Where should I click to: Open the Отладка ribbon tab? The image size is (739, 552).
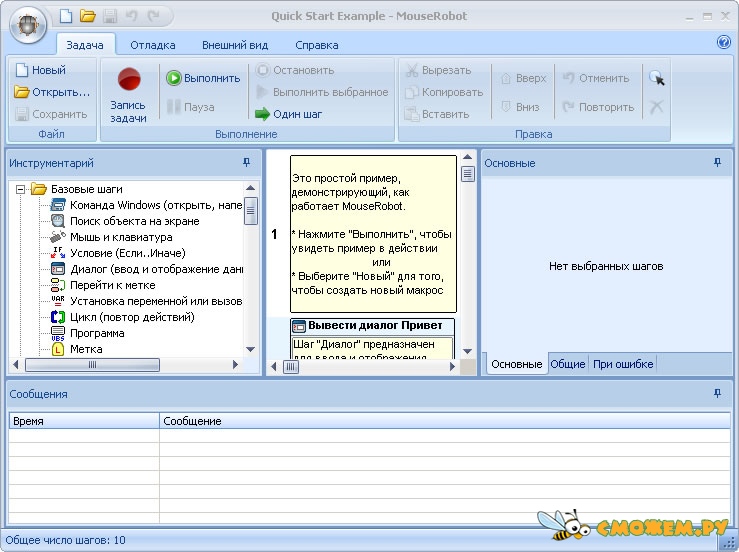click(x=153, y=45)
